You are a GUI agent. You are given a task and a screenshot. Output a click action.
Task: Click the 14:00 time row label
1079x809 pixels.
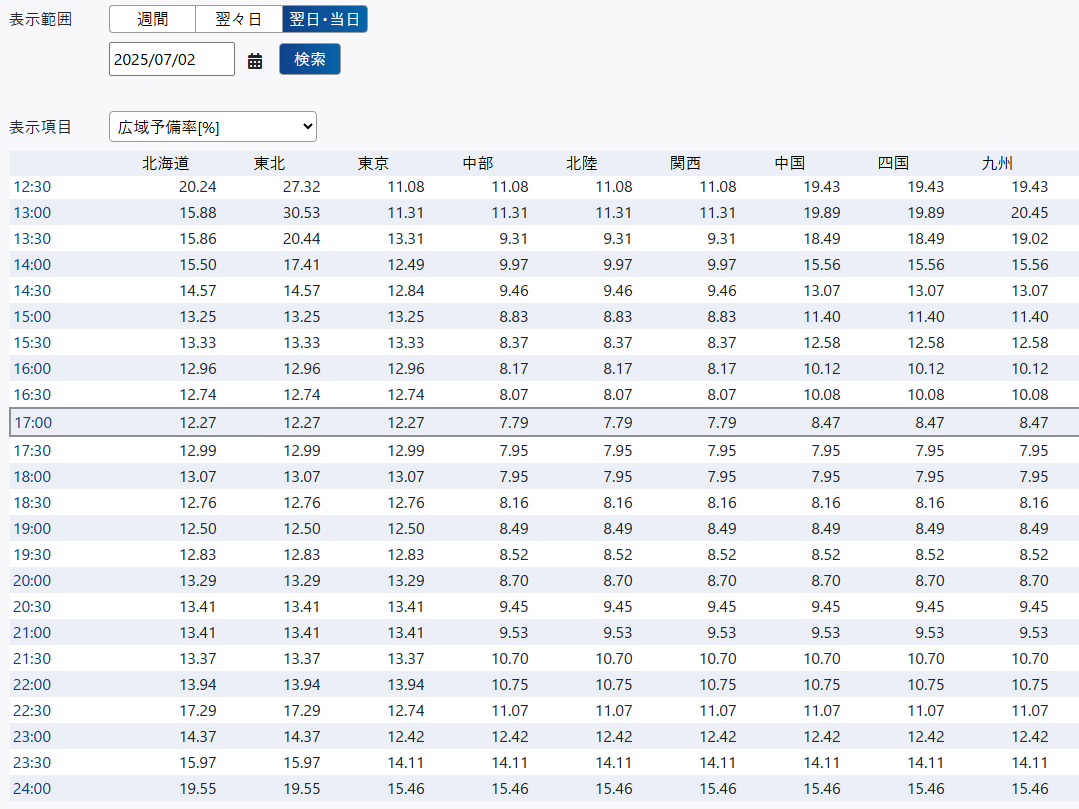pos(32,265)
